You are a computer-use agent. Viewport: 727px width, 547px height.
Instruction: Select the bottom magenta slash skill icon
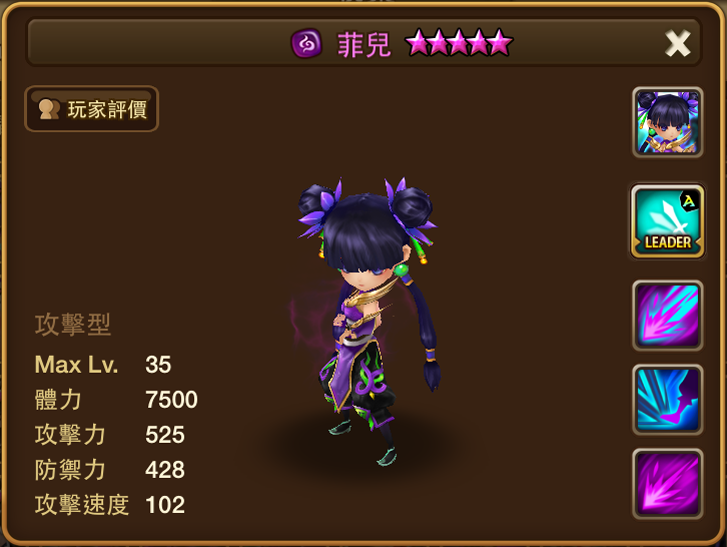coord(668,483)
